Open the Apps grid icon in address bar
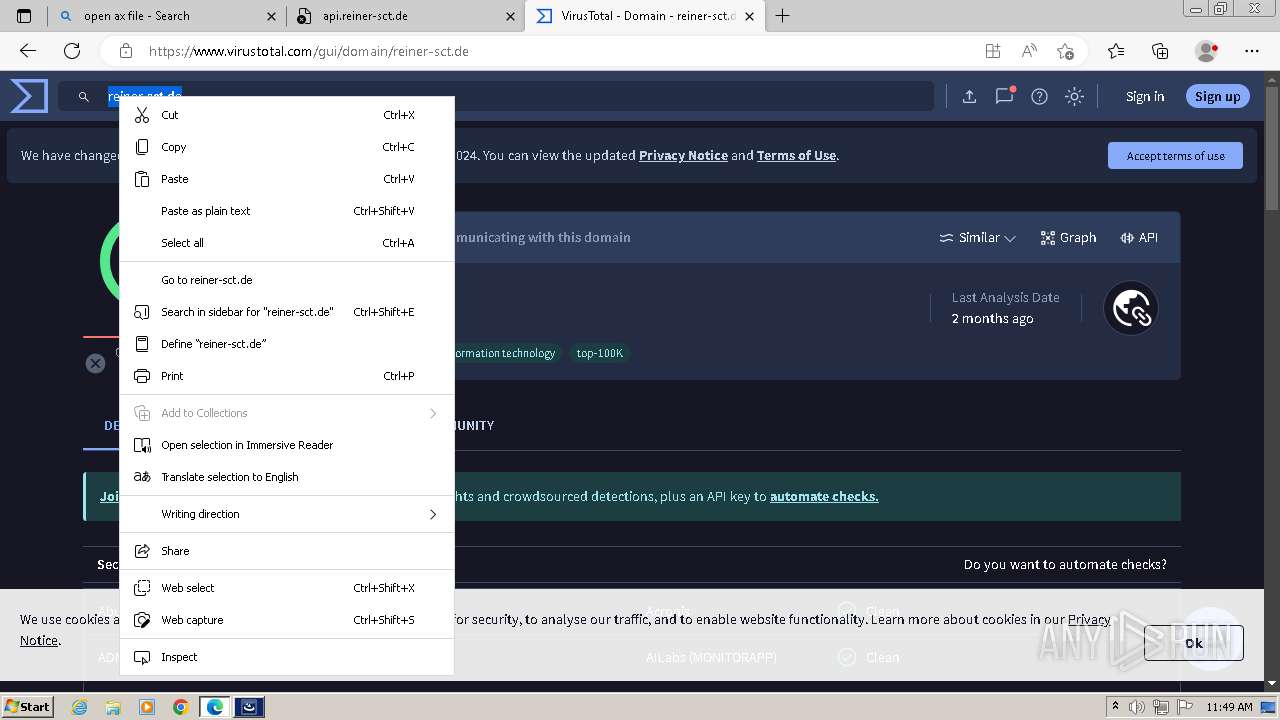The height and width of the screenshot is (720, 1280). point(993,51)
